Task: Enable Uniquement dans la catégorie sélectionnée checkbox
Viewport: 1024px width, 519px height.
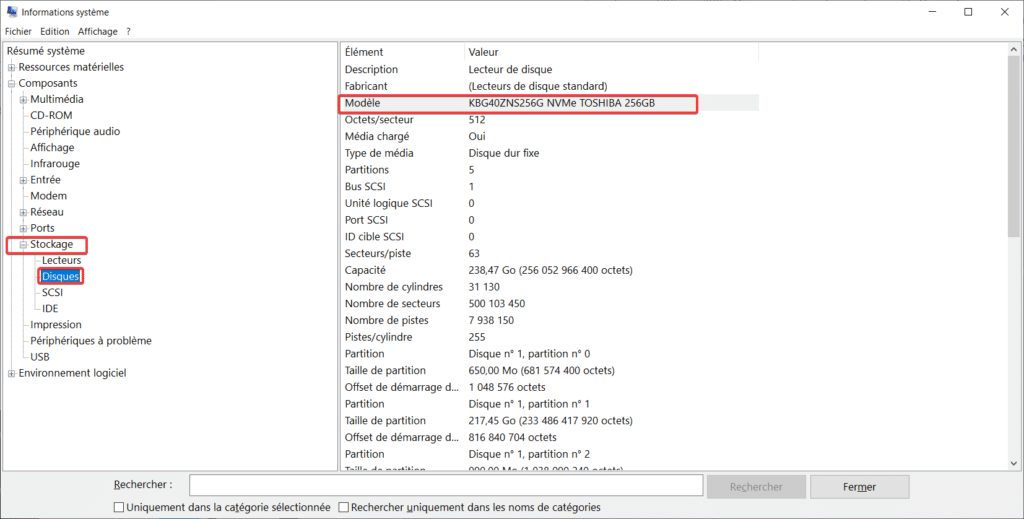Action: 120,507
